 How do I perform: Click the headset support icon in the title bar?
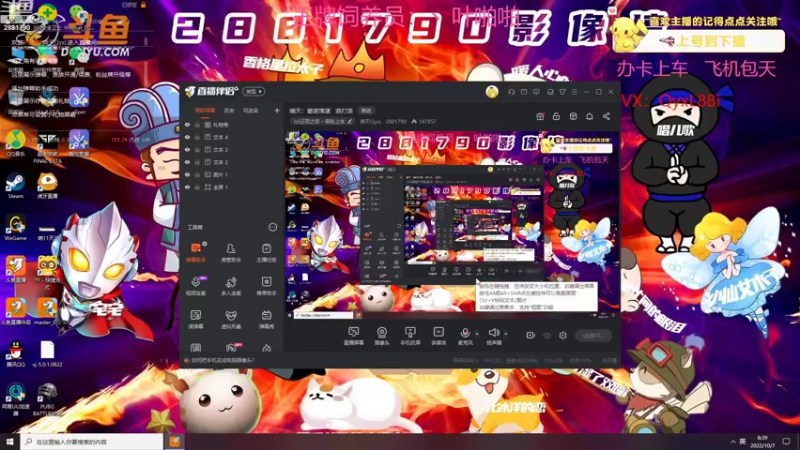(x=511, y=92)
